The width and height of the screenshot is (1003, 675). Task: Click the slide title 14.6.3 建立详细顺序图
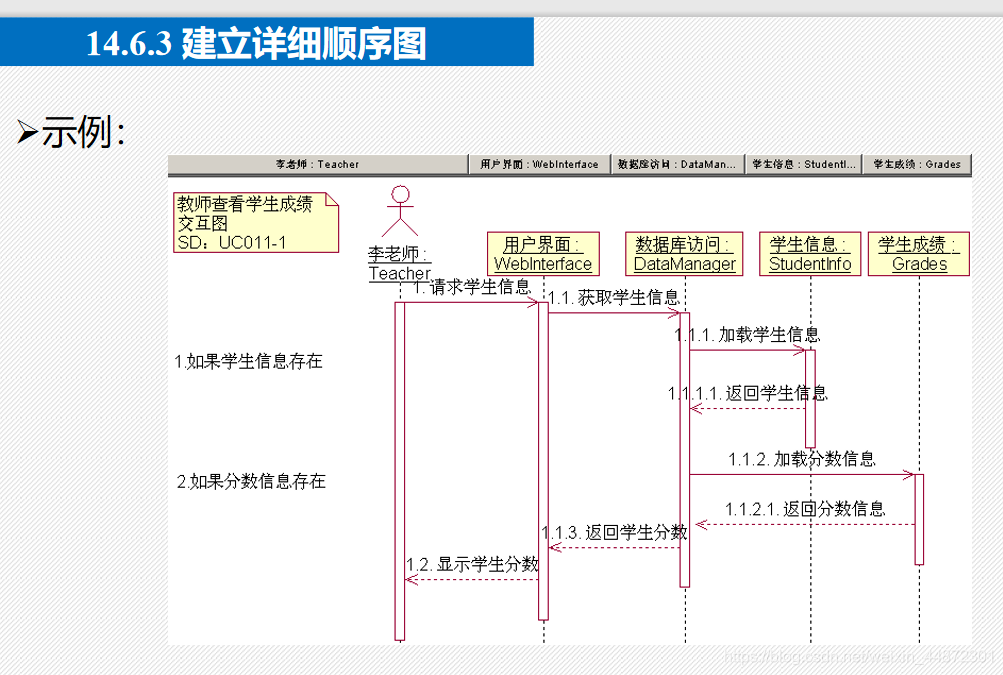tap(256, 43)
